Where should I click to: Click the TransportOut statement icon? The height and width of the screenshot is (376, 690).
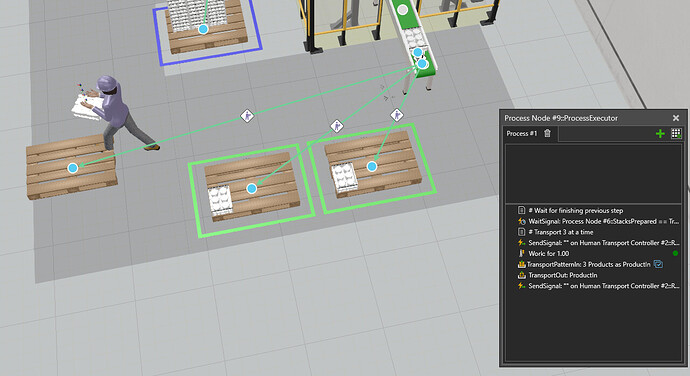[x=521, y=275]
